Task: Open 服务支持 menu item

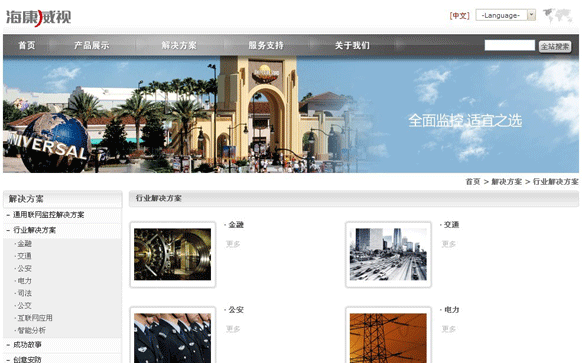Action: point(266,45)
